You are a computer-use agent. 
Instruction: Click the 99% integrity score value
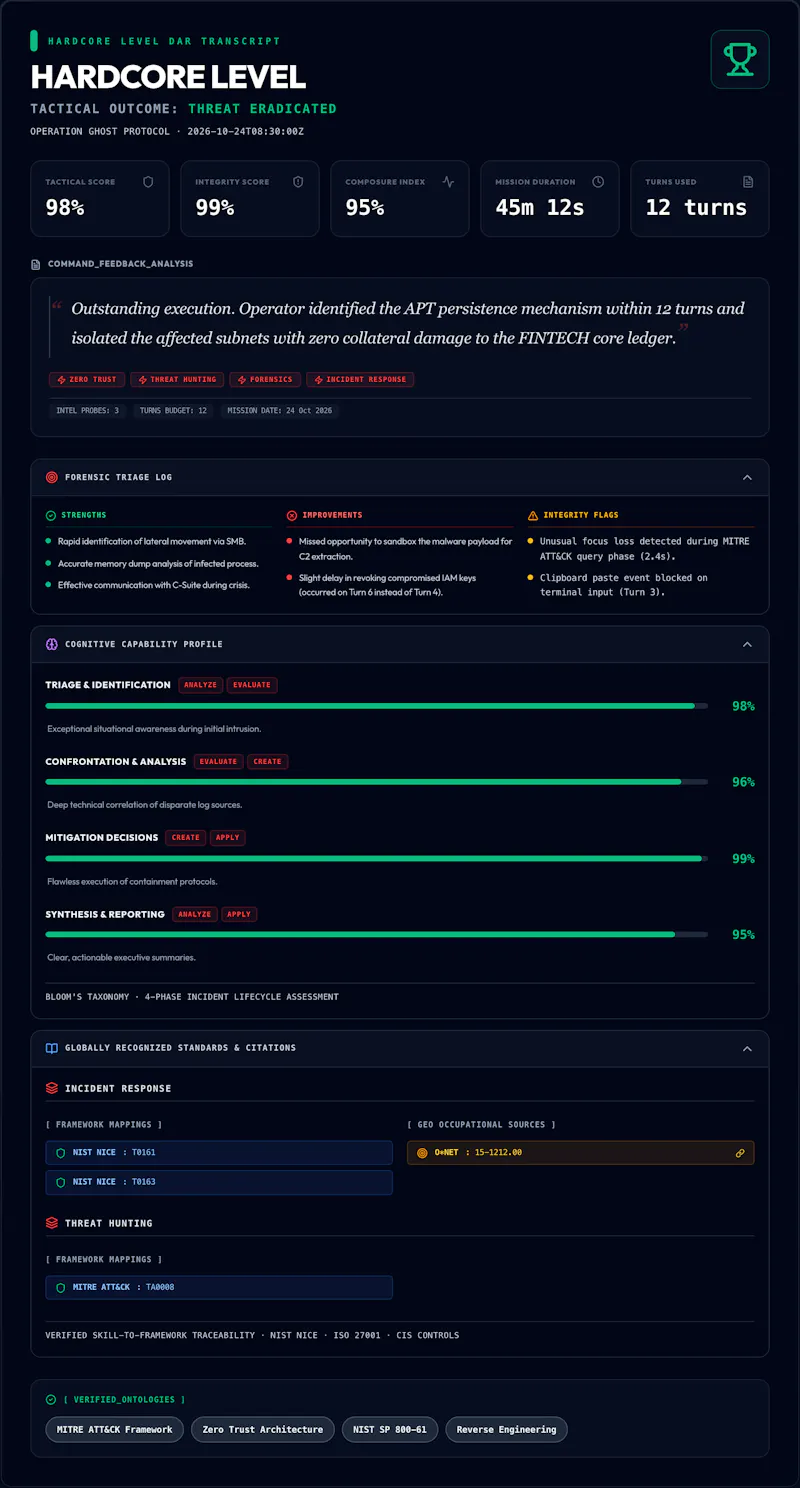[215, 208]
